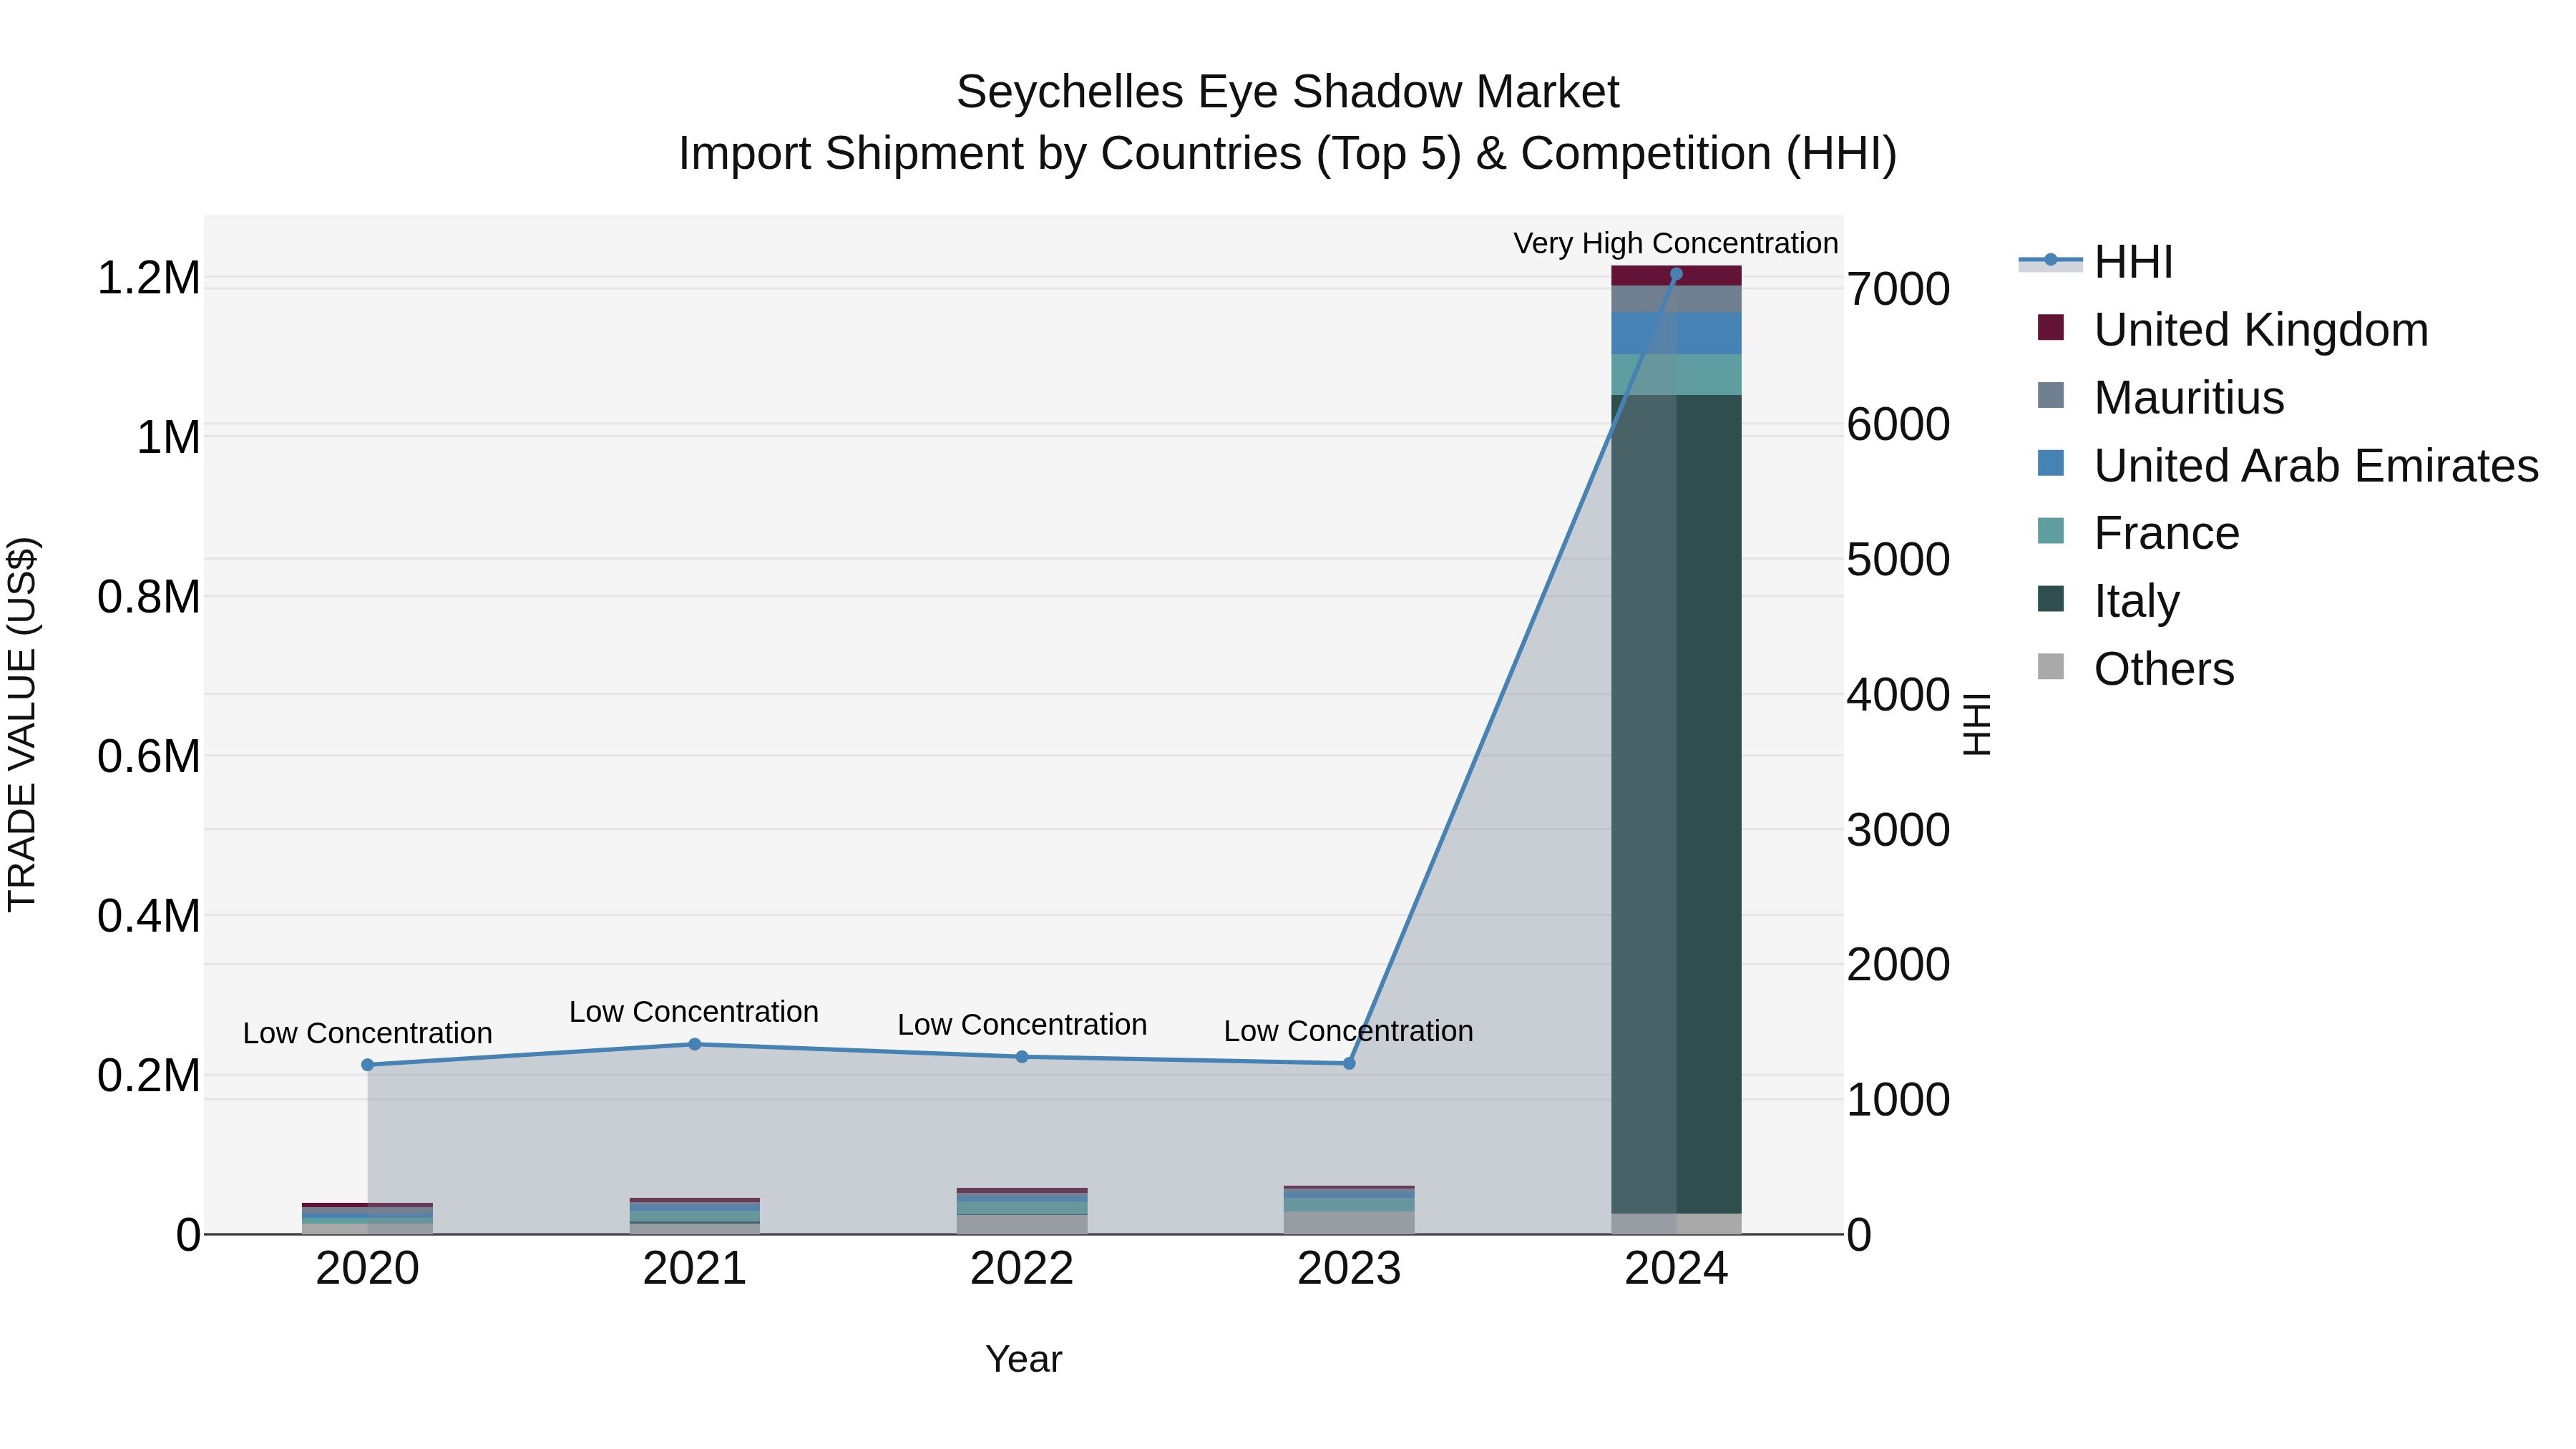2576x1449 pixels.
Task: Click the 'Very High Concentration' annotation
Action: coord(1676,243)
